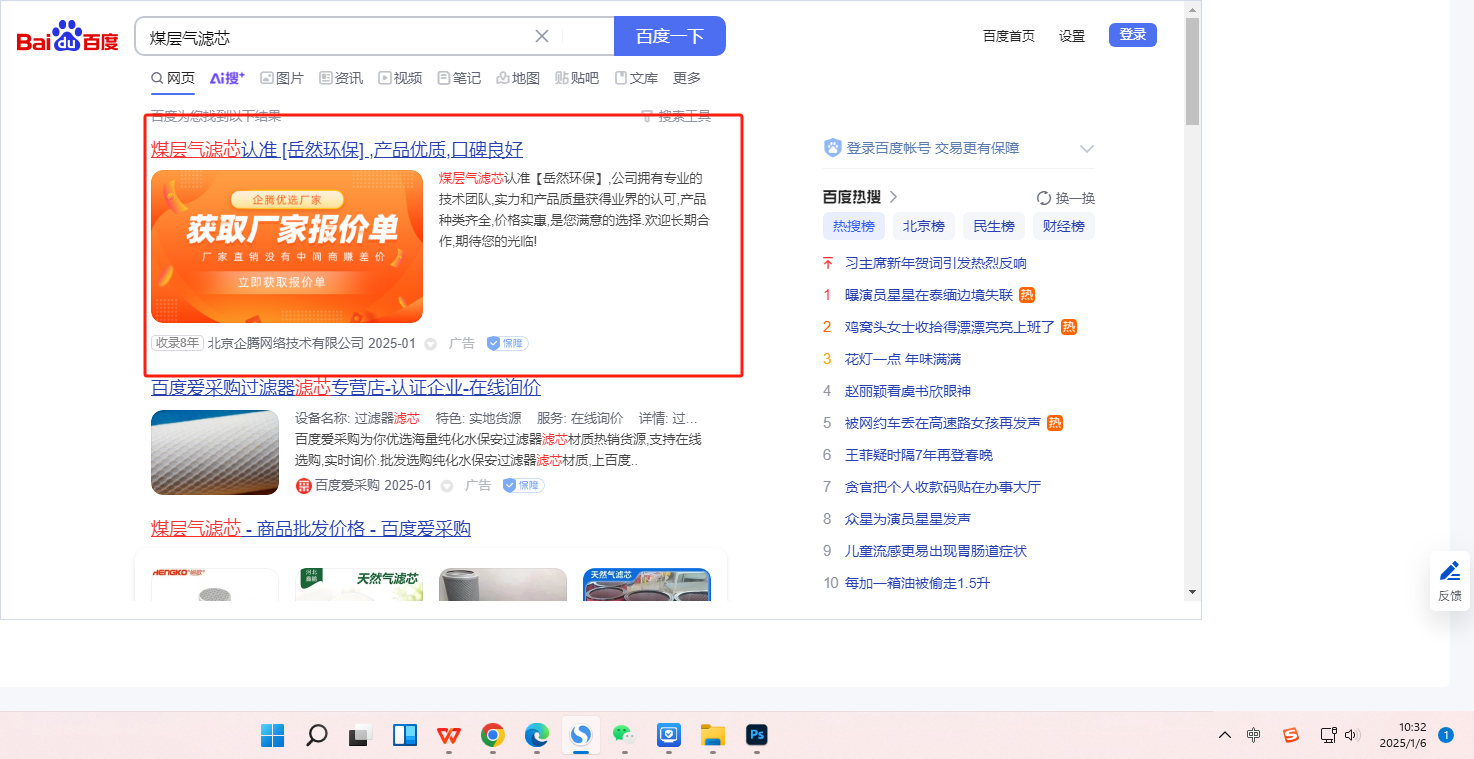Show hidden tray icons with the chevron

(x=1224, y=735)
